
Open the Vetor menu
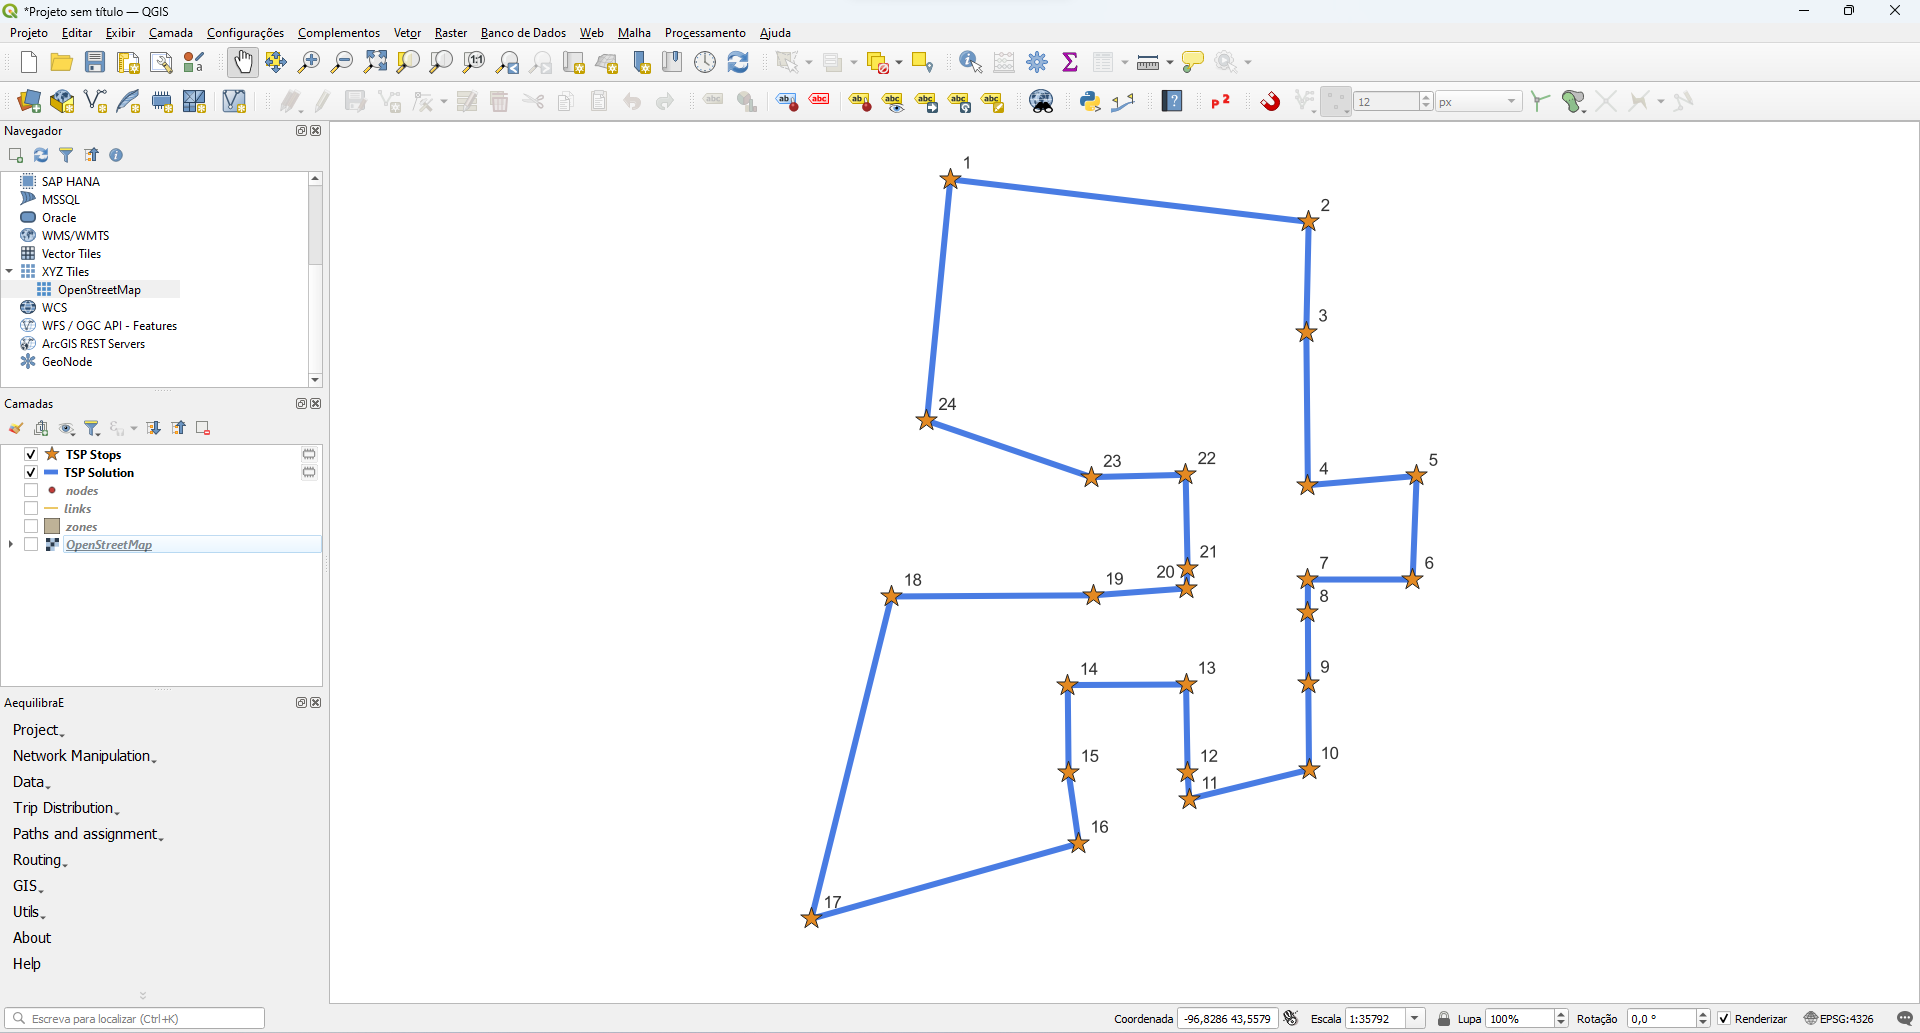406,32
